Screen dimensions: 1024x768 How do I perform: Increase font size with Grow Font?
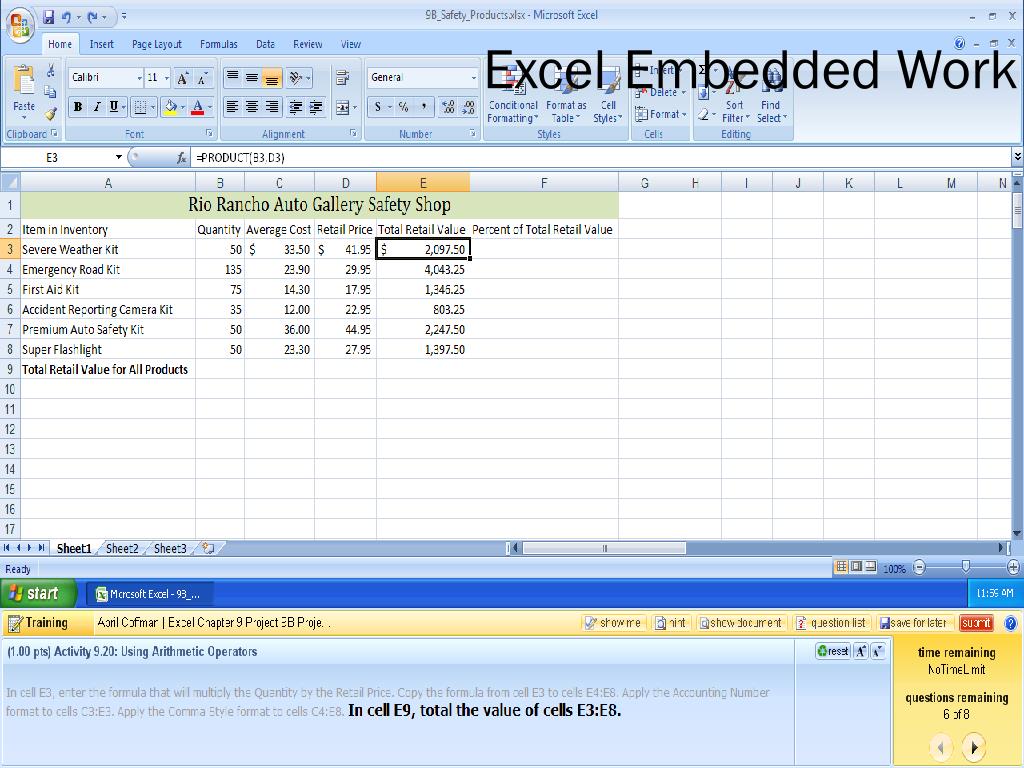click(183, 78)
